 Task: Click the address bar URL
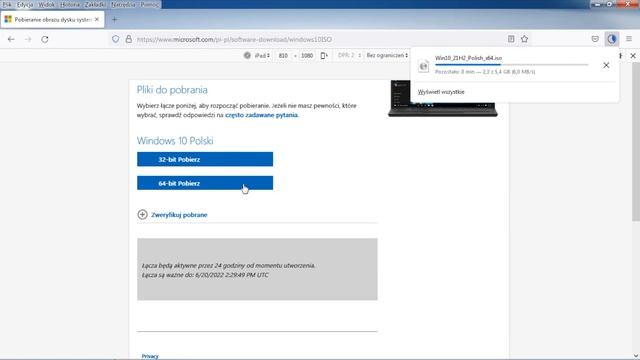[234, 39]
